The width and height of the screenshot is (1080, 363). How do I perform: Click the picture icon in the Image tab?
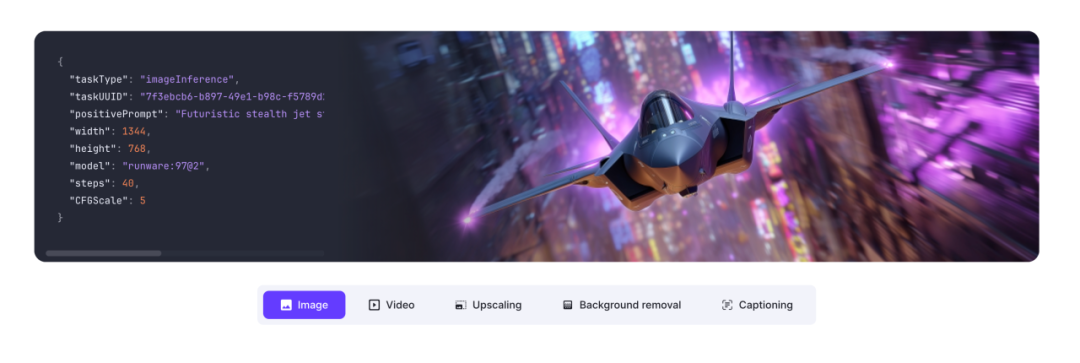(x=286, y=305)
